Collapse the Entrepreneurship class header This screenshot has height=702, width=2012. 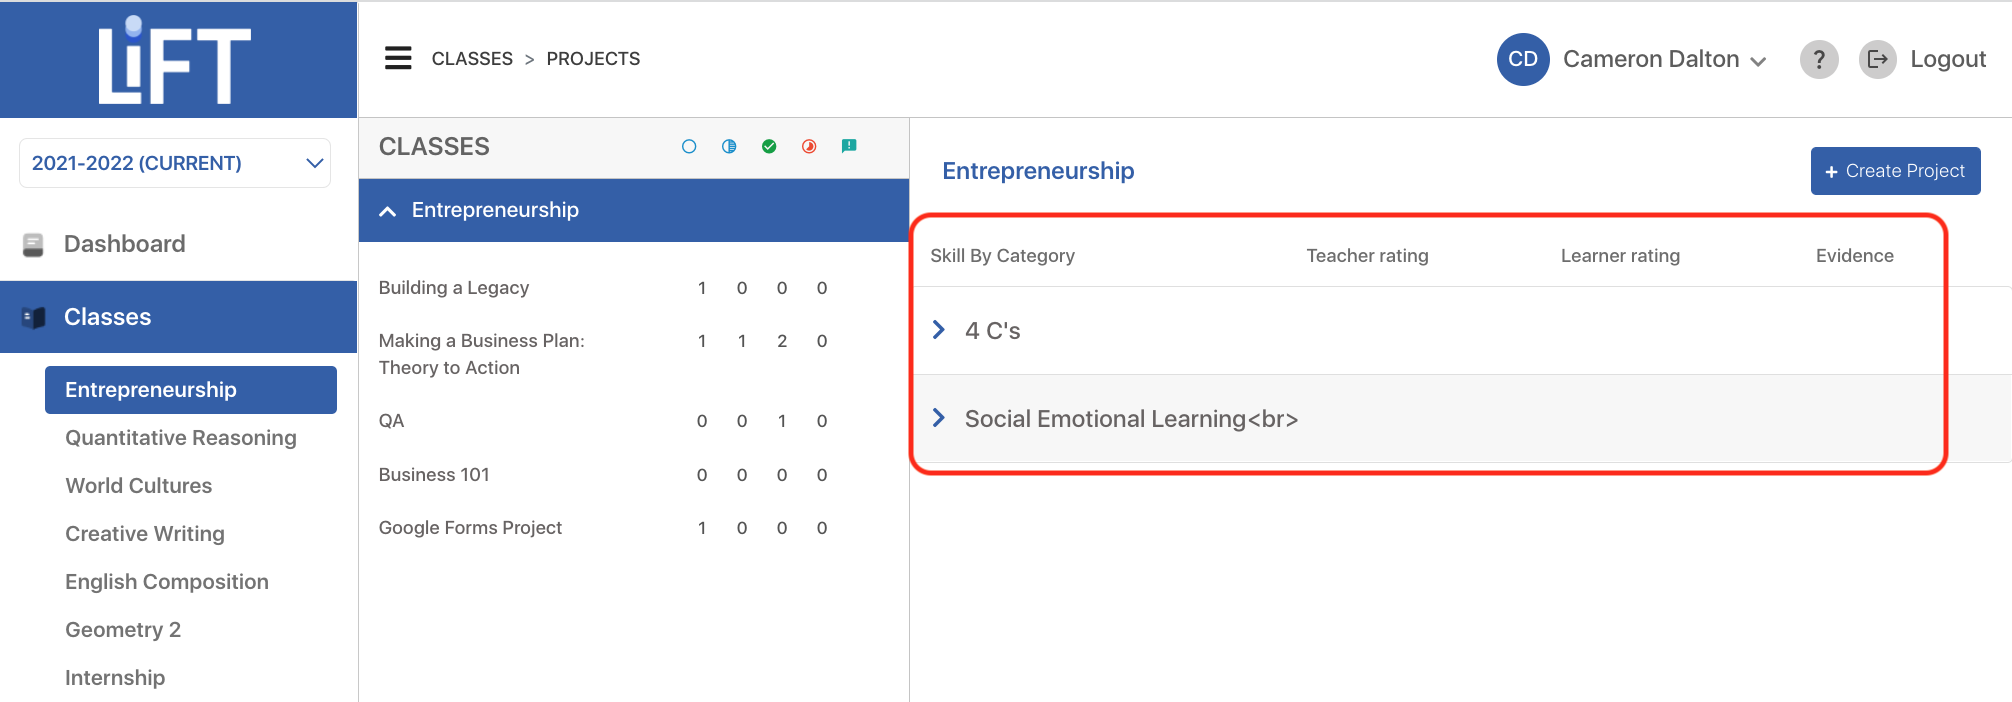tap(634, 210)
